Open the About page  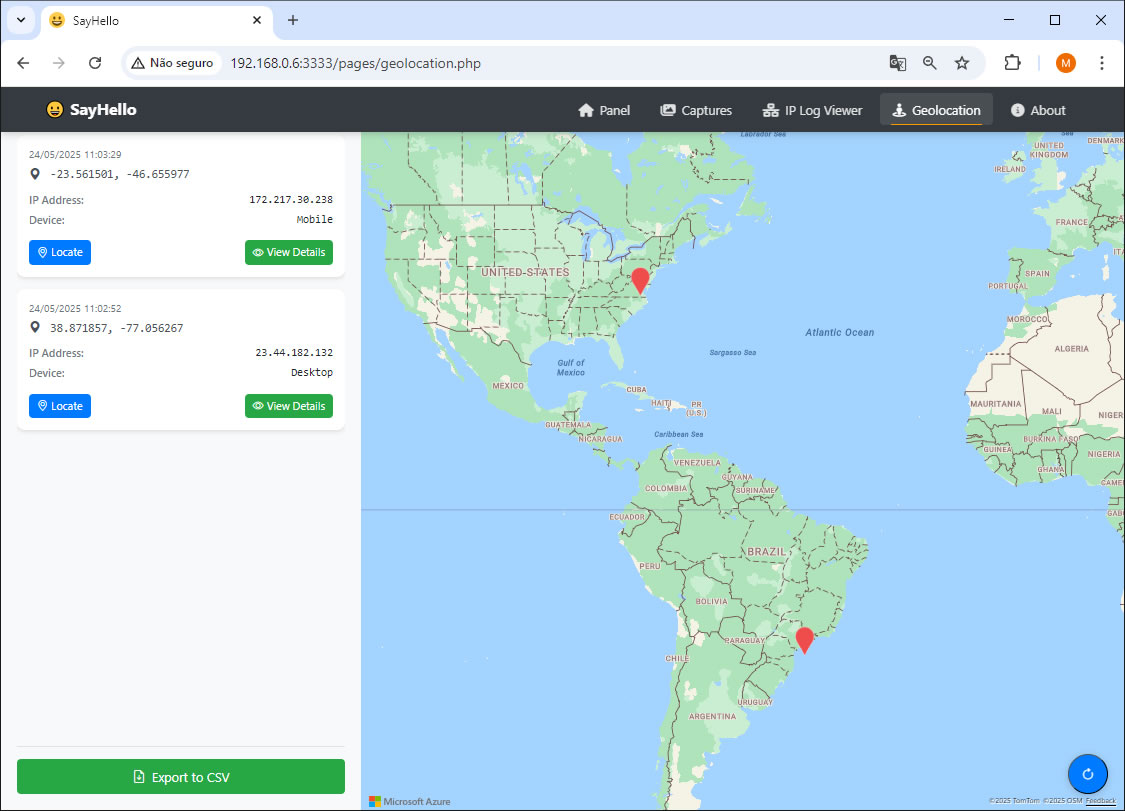(1038, 111)
